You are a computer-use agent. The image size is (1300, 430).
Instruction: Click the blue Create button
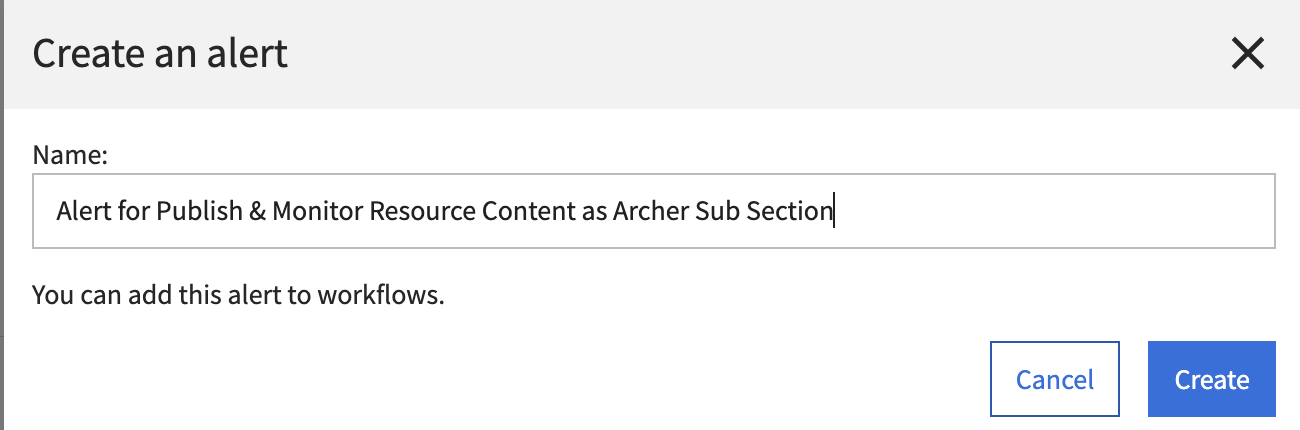tap(1212, 380)
